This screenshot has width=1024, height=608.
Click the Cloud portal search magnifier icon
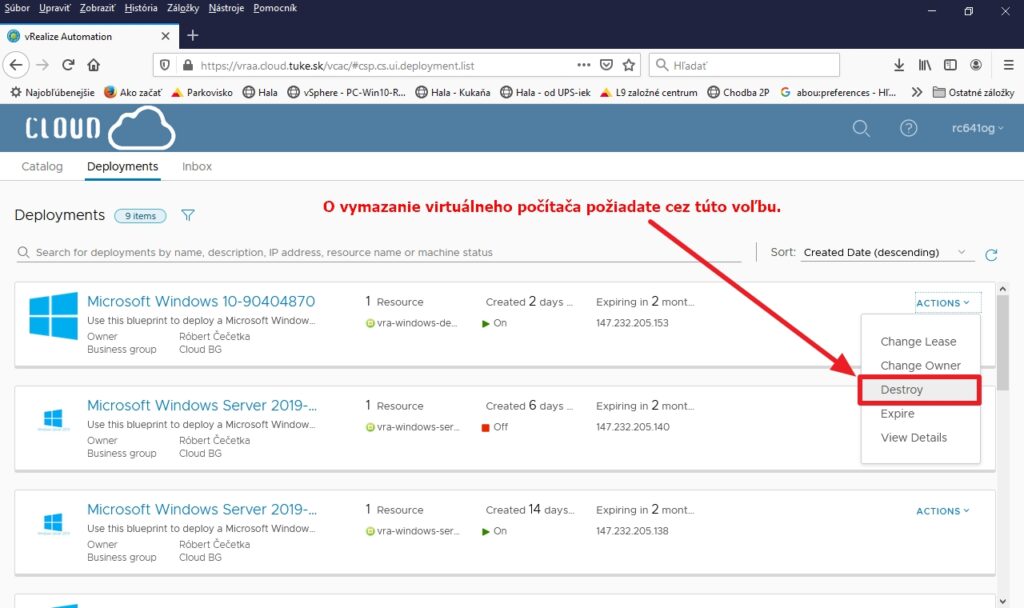861,128
